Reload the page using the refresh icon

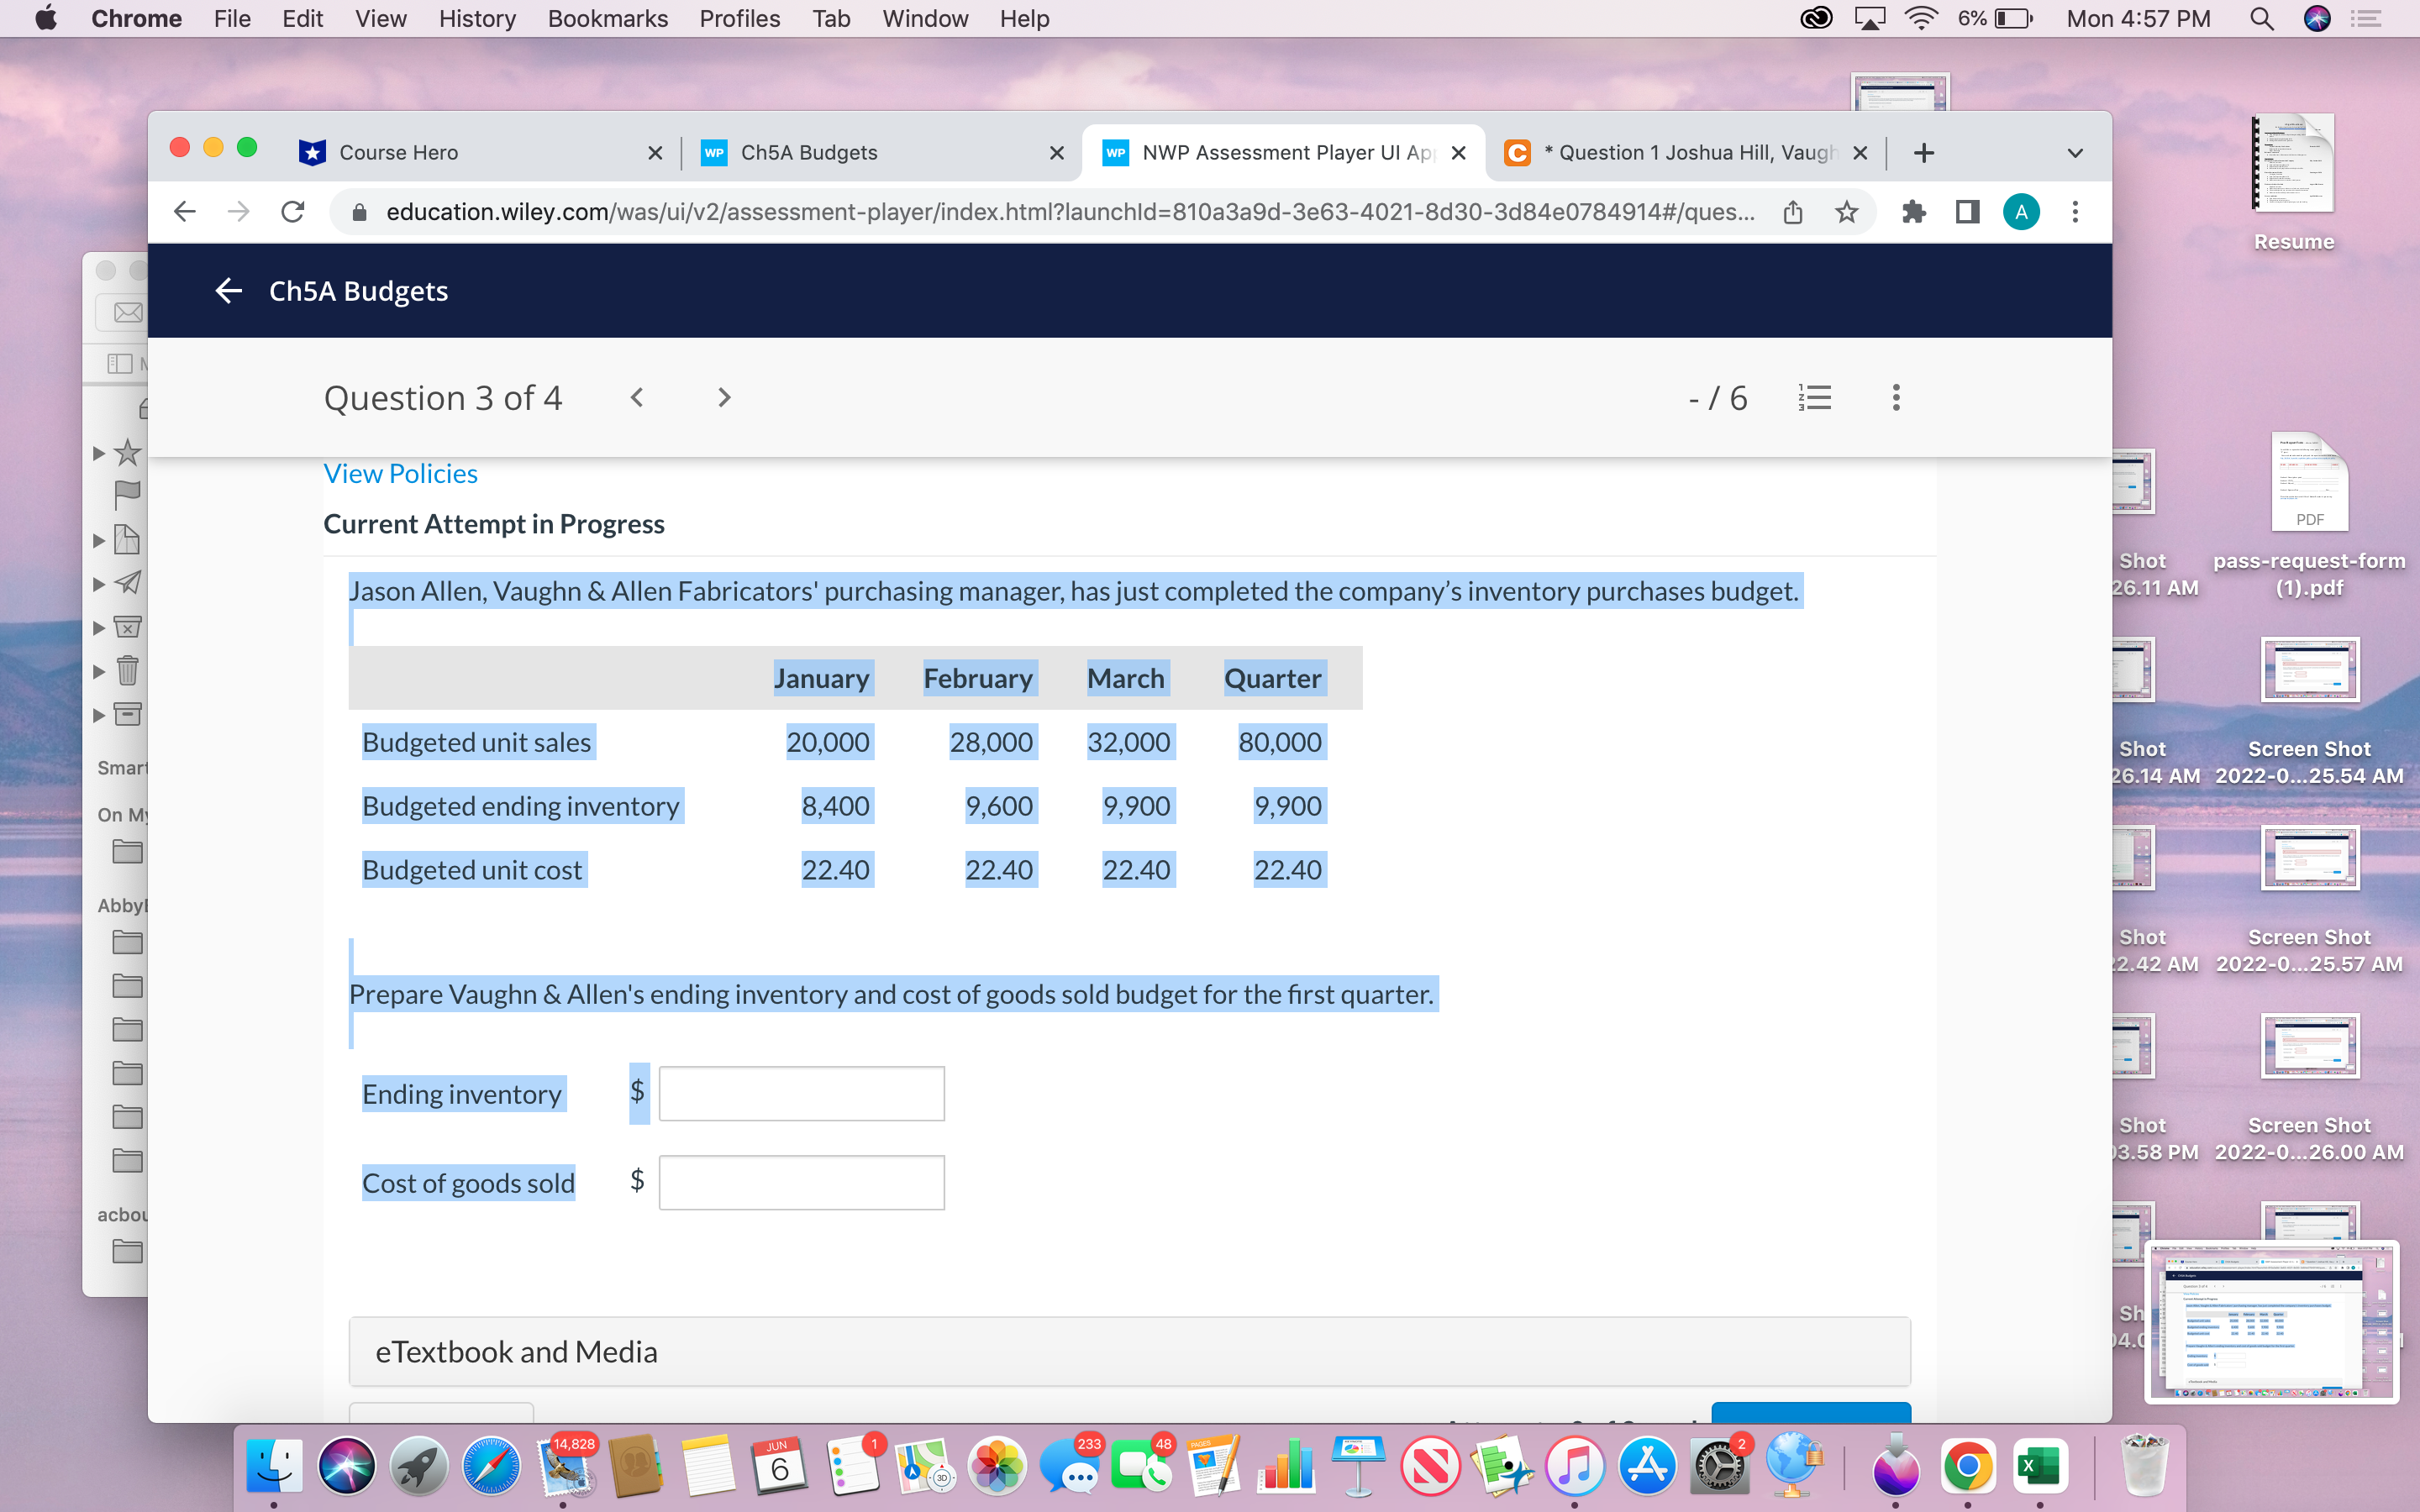(292, 211)
